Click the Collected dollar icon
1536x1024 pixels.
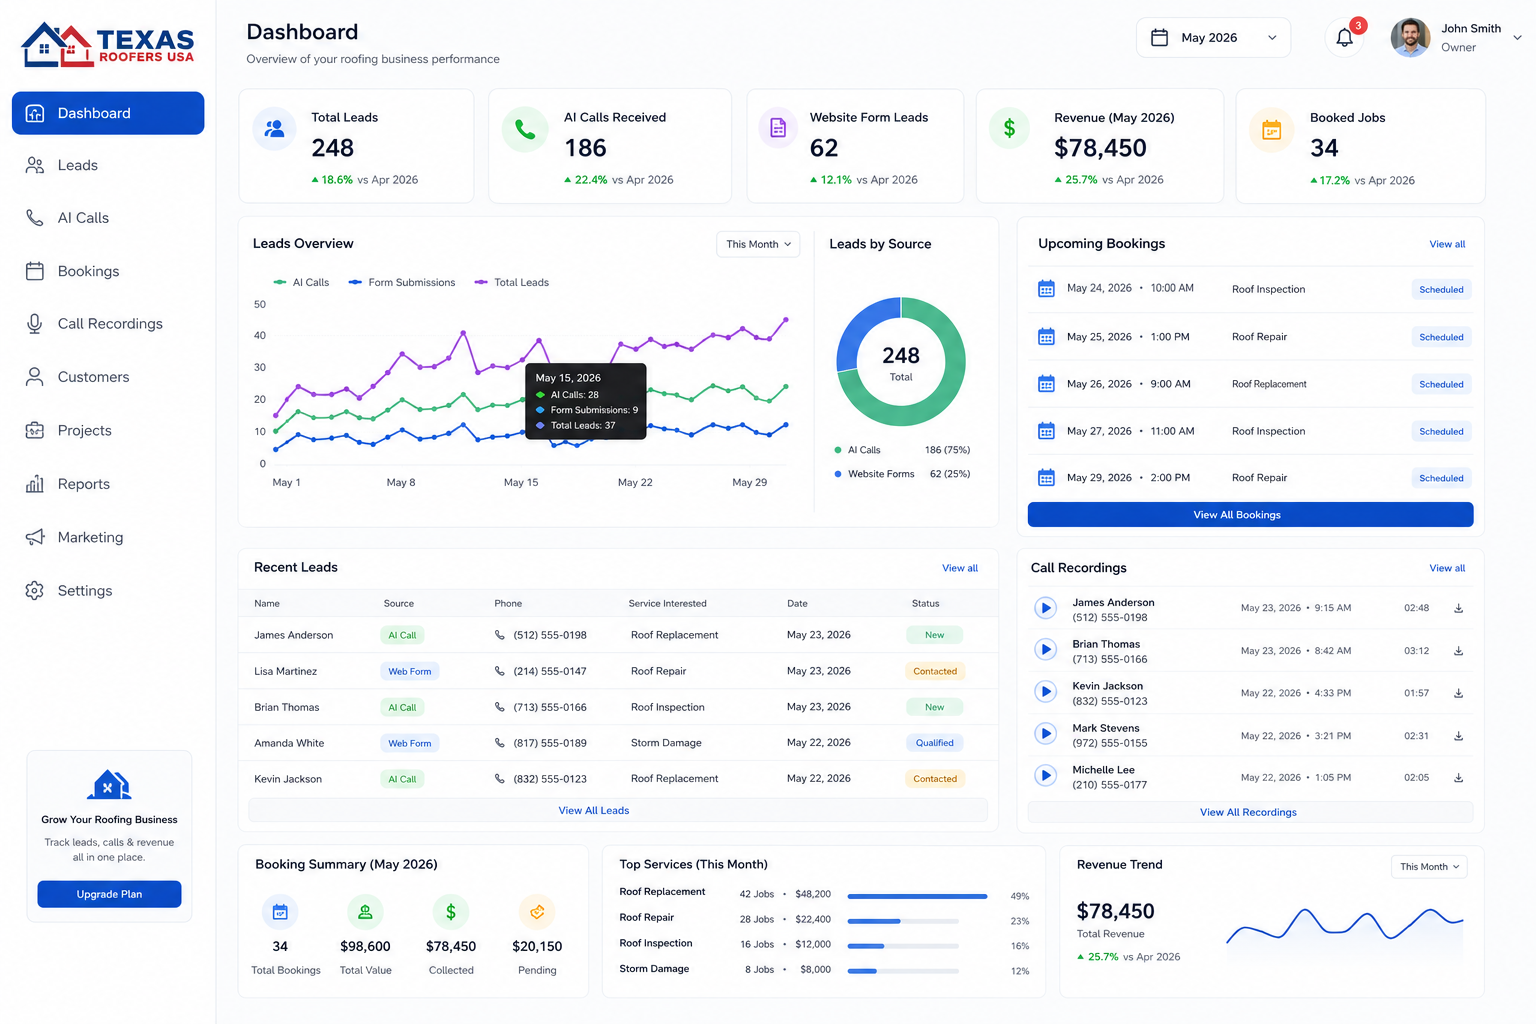(451, 912)
